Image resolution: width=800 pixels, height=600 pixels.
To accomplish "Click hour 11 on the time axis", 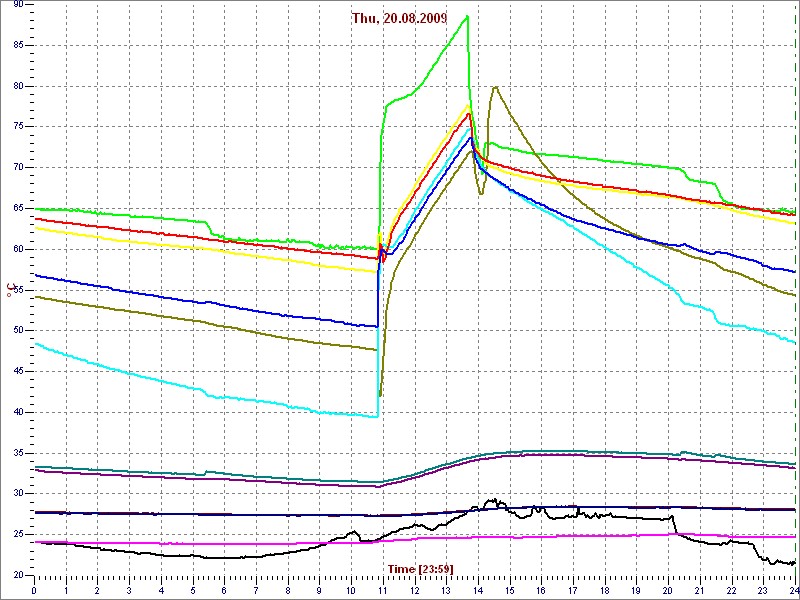I will [383, 590].
